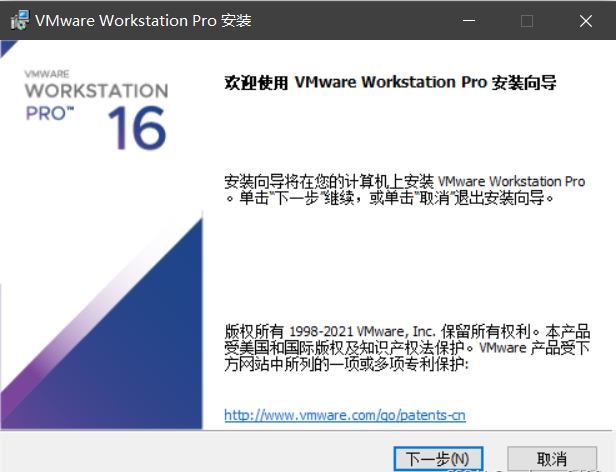This screenshot has width=616, height=472.
Task: Click the VMware installer icon in title bar
Action: [x=20, y=20]
